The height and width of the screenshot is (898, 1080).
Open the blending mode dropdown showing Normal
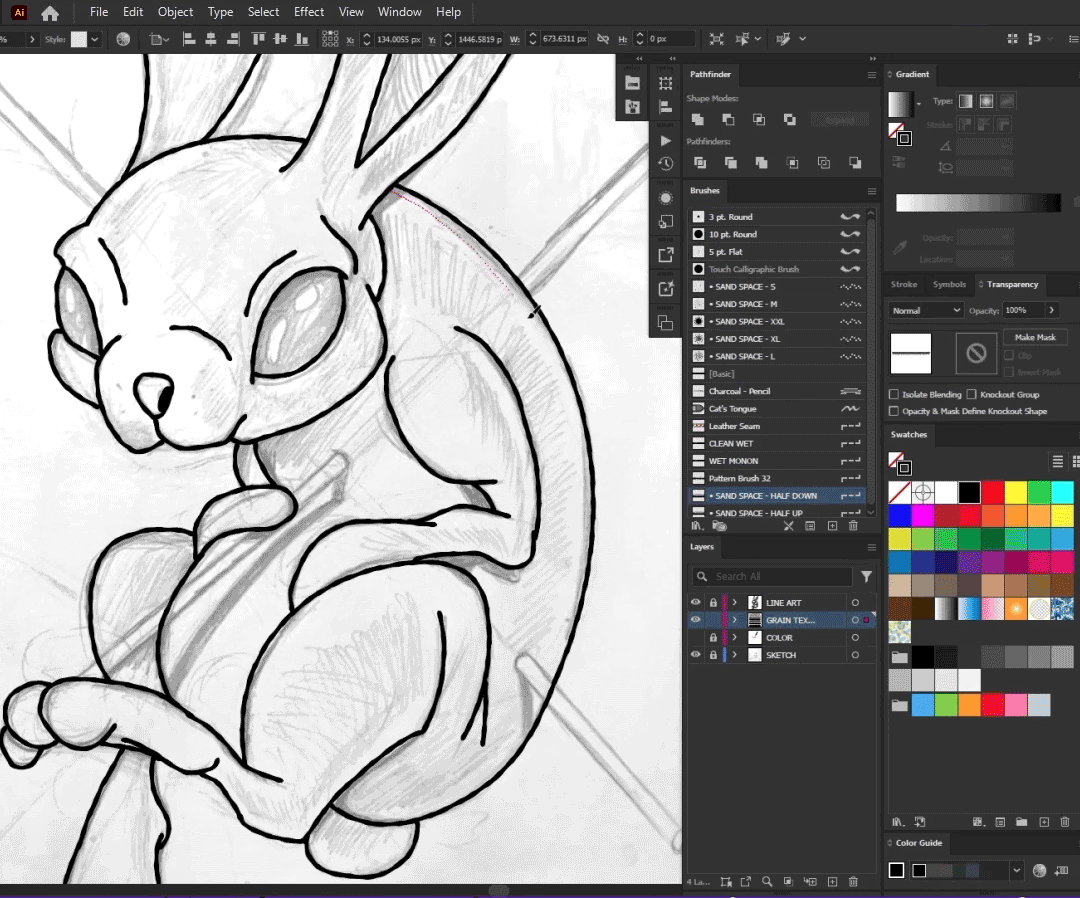pyautogui.click(x=926, y=311)
